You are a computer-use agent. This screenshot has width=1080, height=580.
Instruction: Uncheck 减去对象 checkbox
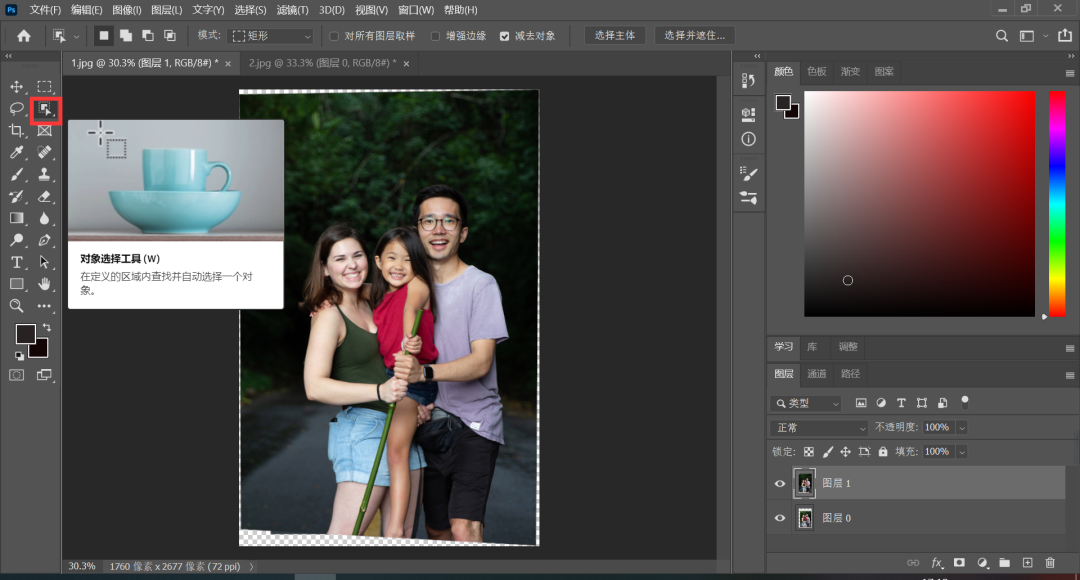point(504,36)
